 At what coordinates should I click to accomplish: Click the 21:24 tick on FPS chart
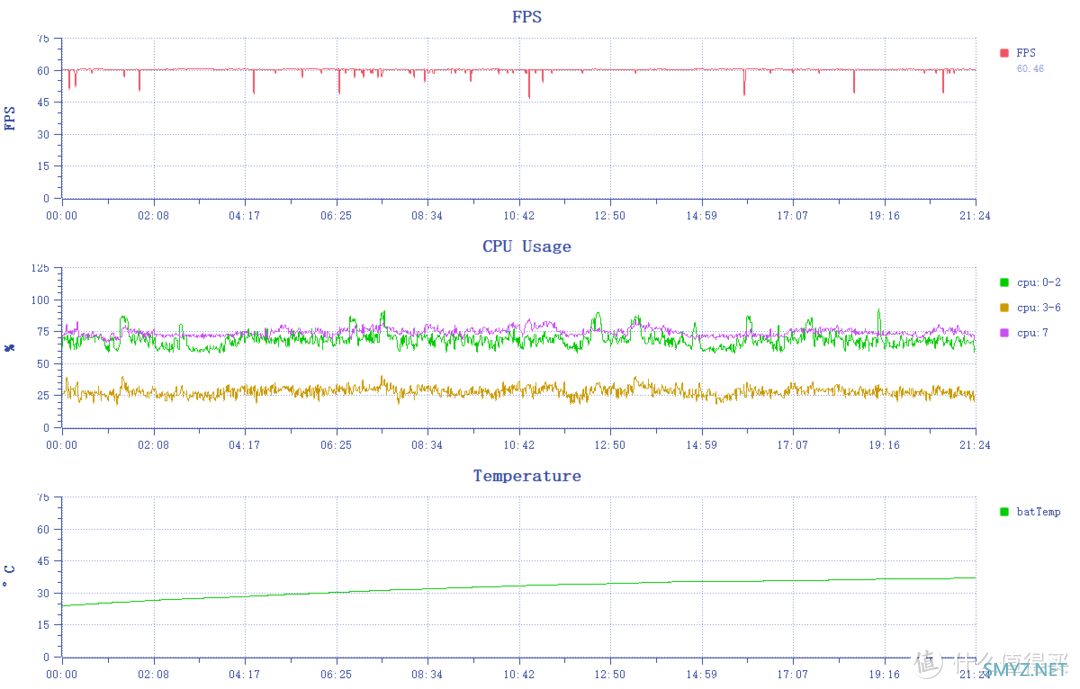(x=975, y=216)
